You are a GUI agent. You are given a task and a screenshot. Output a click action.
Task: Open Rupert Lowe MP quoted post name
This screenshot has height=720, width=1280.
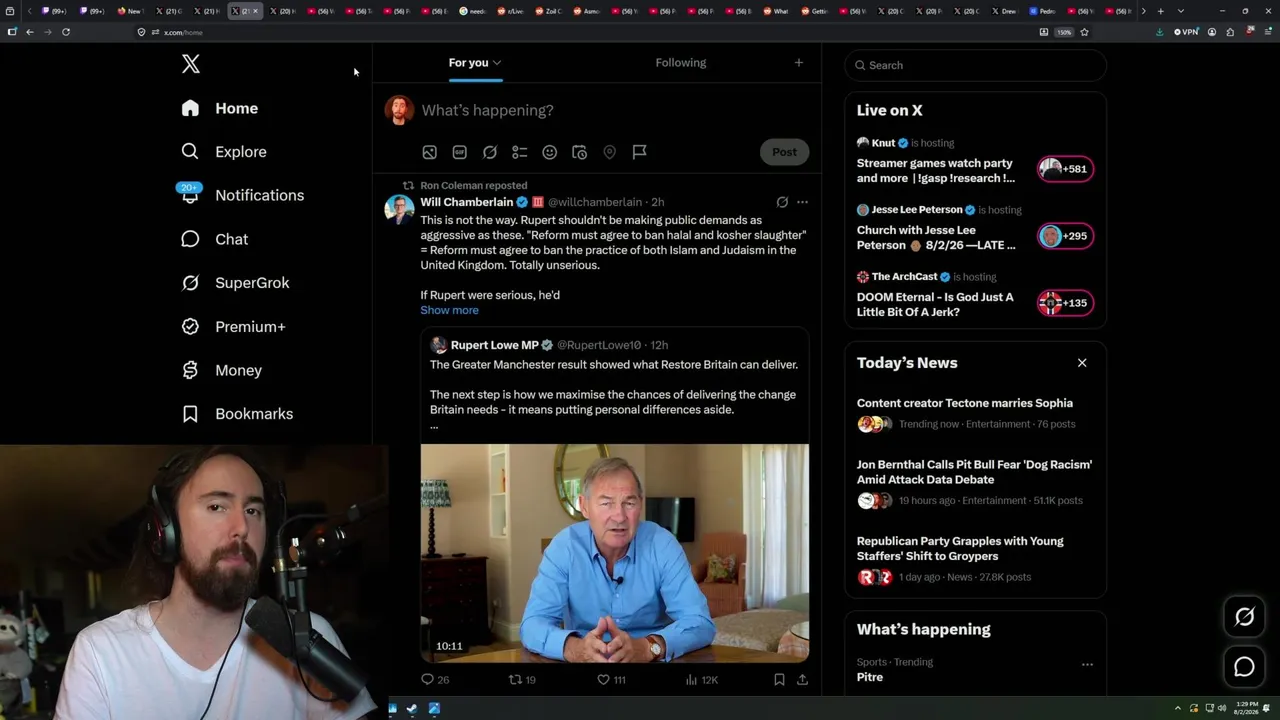(x=494, y=345)
